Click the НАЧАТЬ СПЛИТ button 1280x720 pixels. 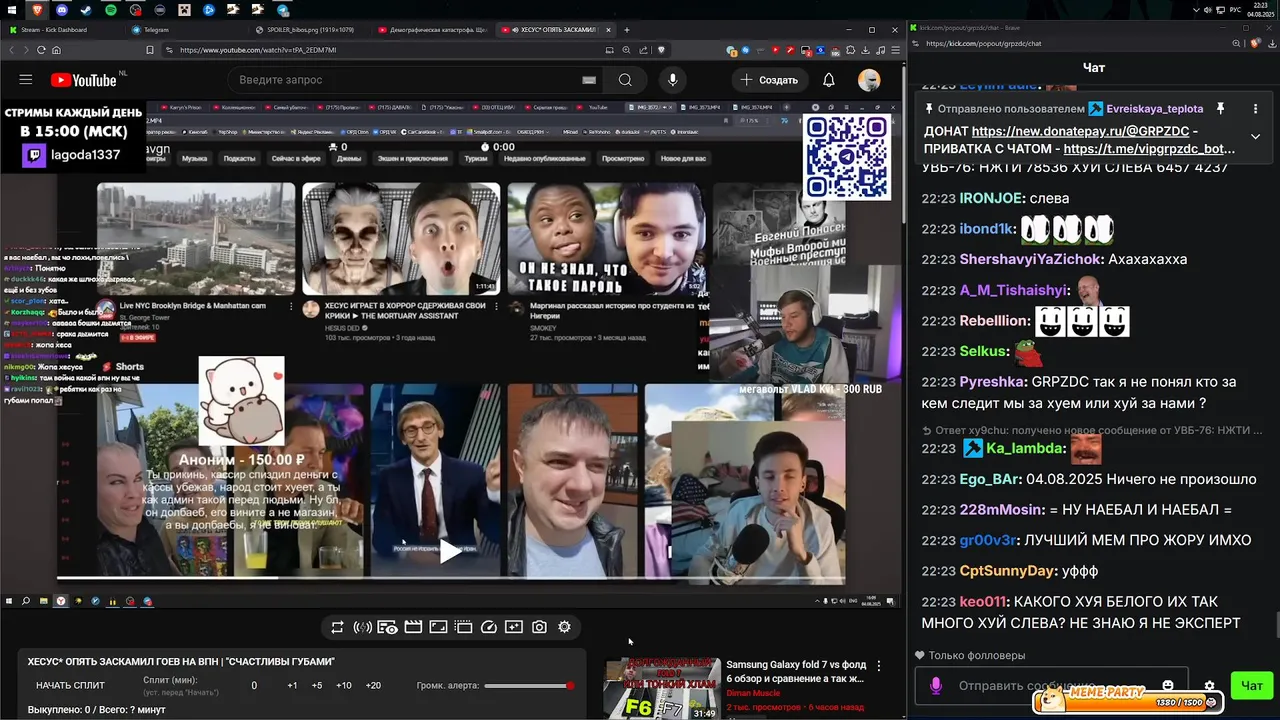coord(70,685)
